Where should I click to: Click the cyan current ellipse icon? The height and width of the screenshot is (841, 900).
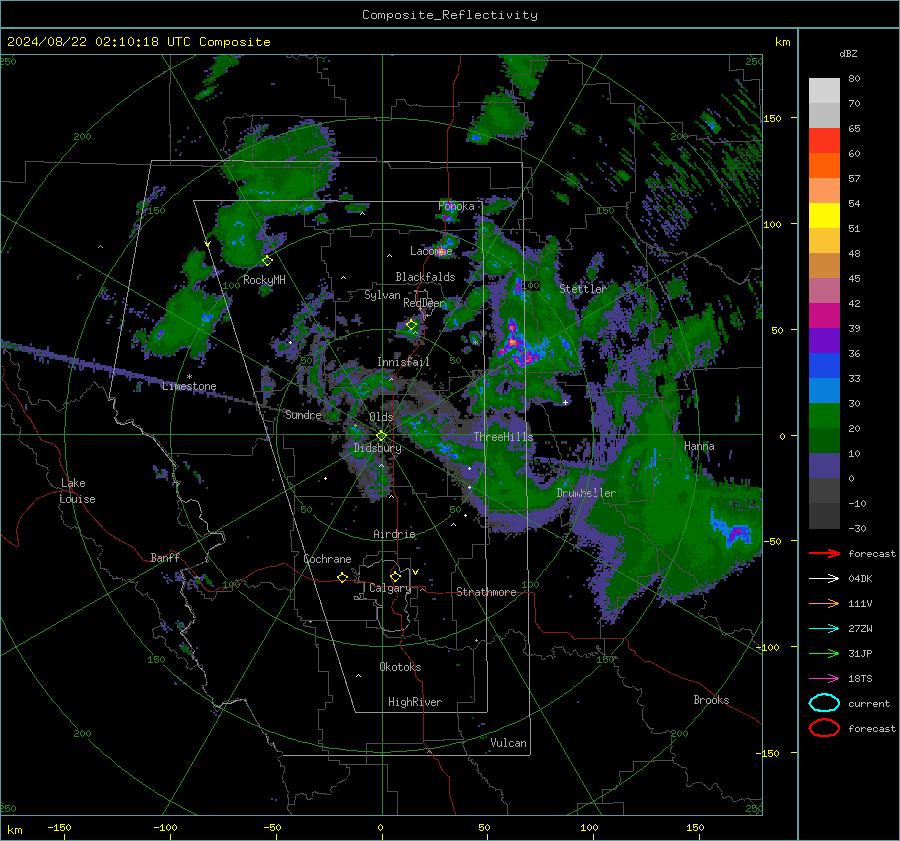[824, 703]
